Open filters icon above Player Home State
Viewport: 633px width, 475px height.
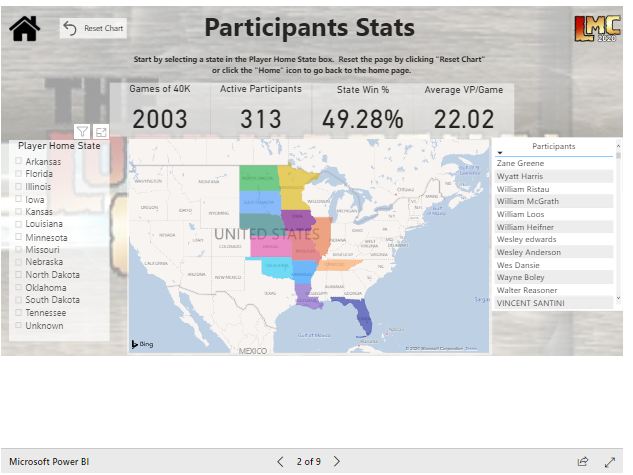[82, 132]
